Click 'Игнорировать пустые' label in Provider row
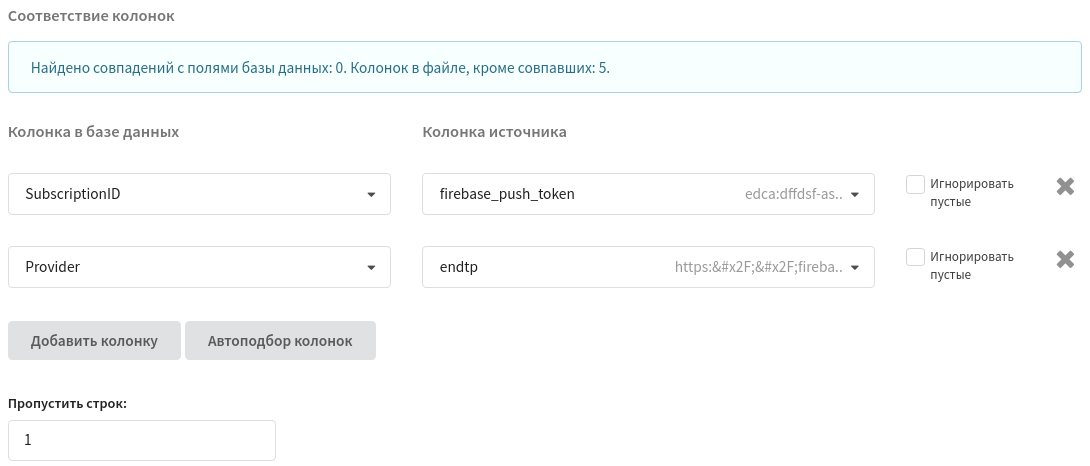Image resolution: width=1090 pixels, height=466 pixels. [972, 265]
